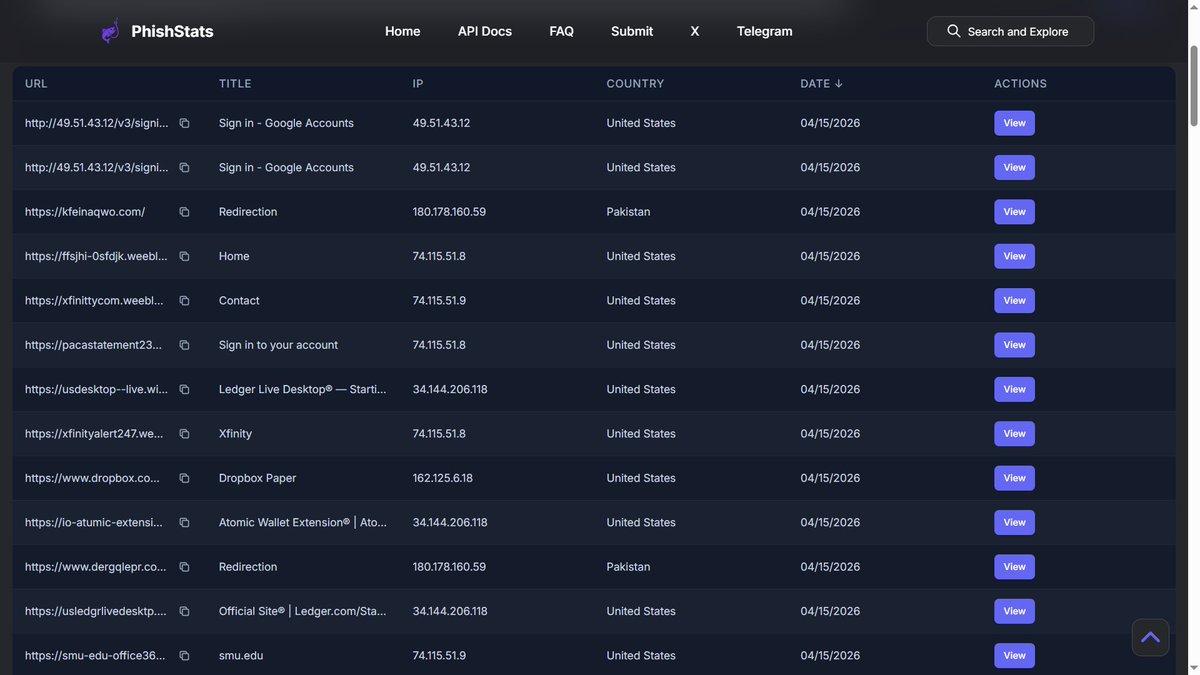Click the https://kfeinaqwo.com/ URL text
The width and height of the screenshot is (1200, 675).
click(85, 212)
